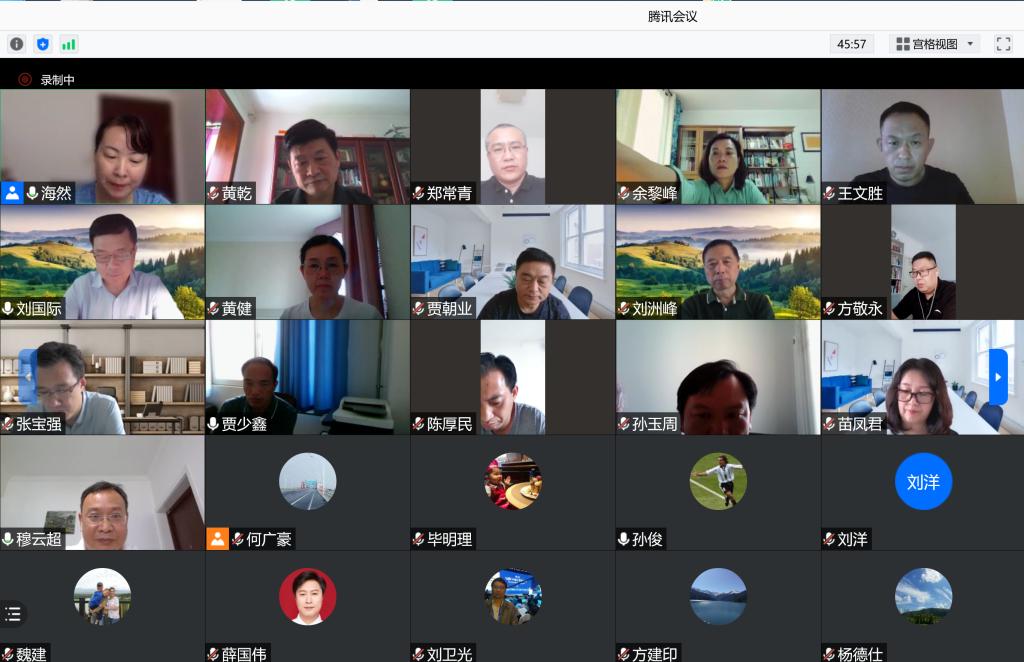
Task: Click the 刘洲峰 name label
Action: [x=654, y=308]
